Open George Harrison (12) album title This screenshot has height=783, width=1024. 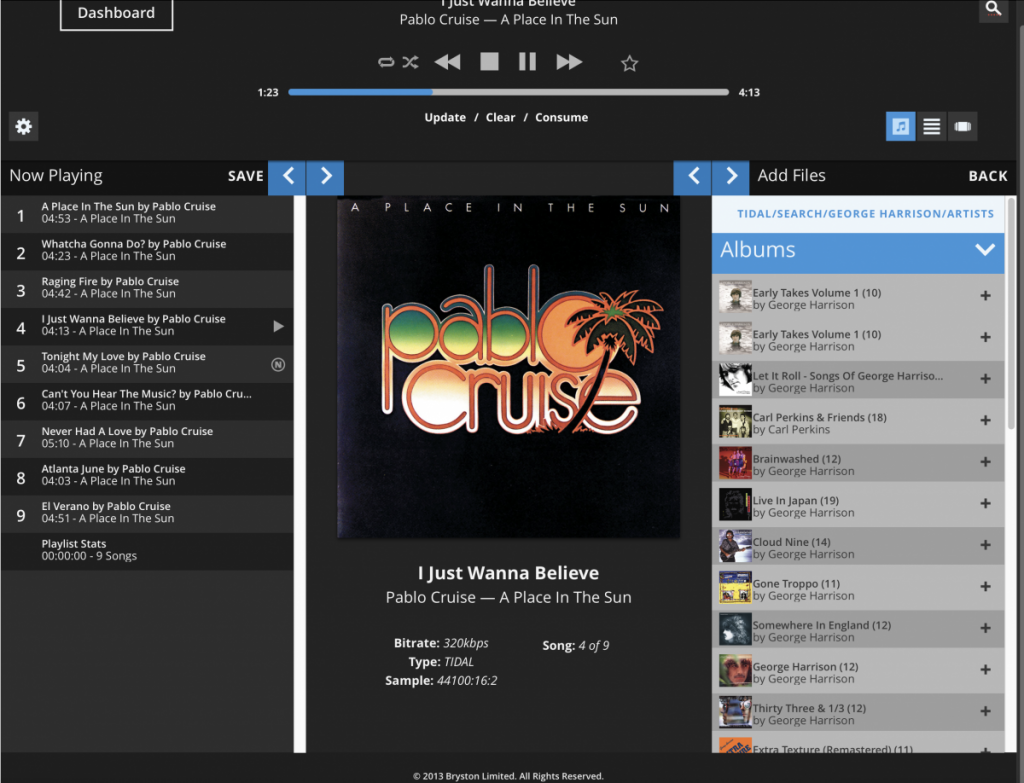click(805, 667)
